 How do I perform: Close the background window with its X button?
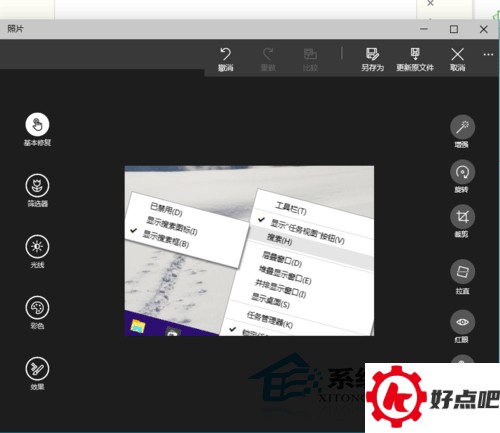pyautogui.click(x=430, y=3)
